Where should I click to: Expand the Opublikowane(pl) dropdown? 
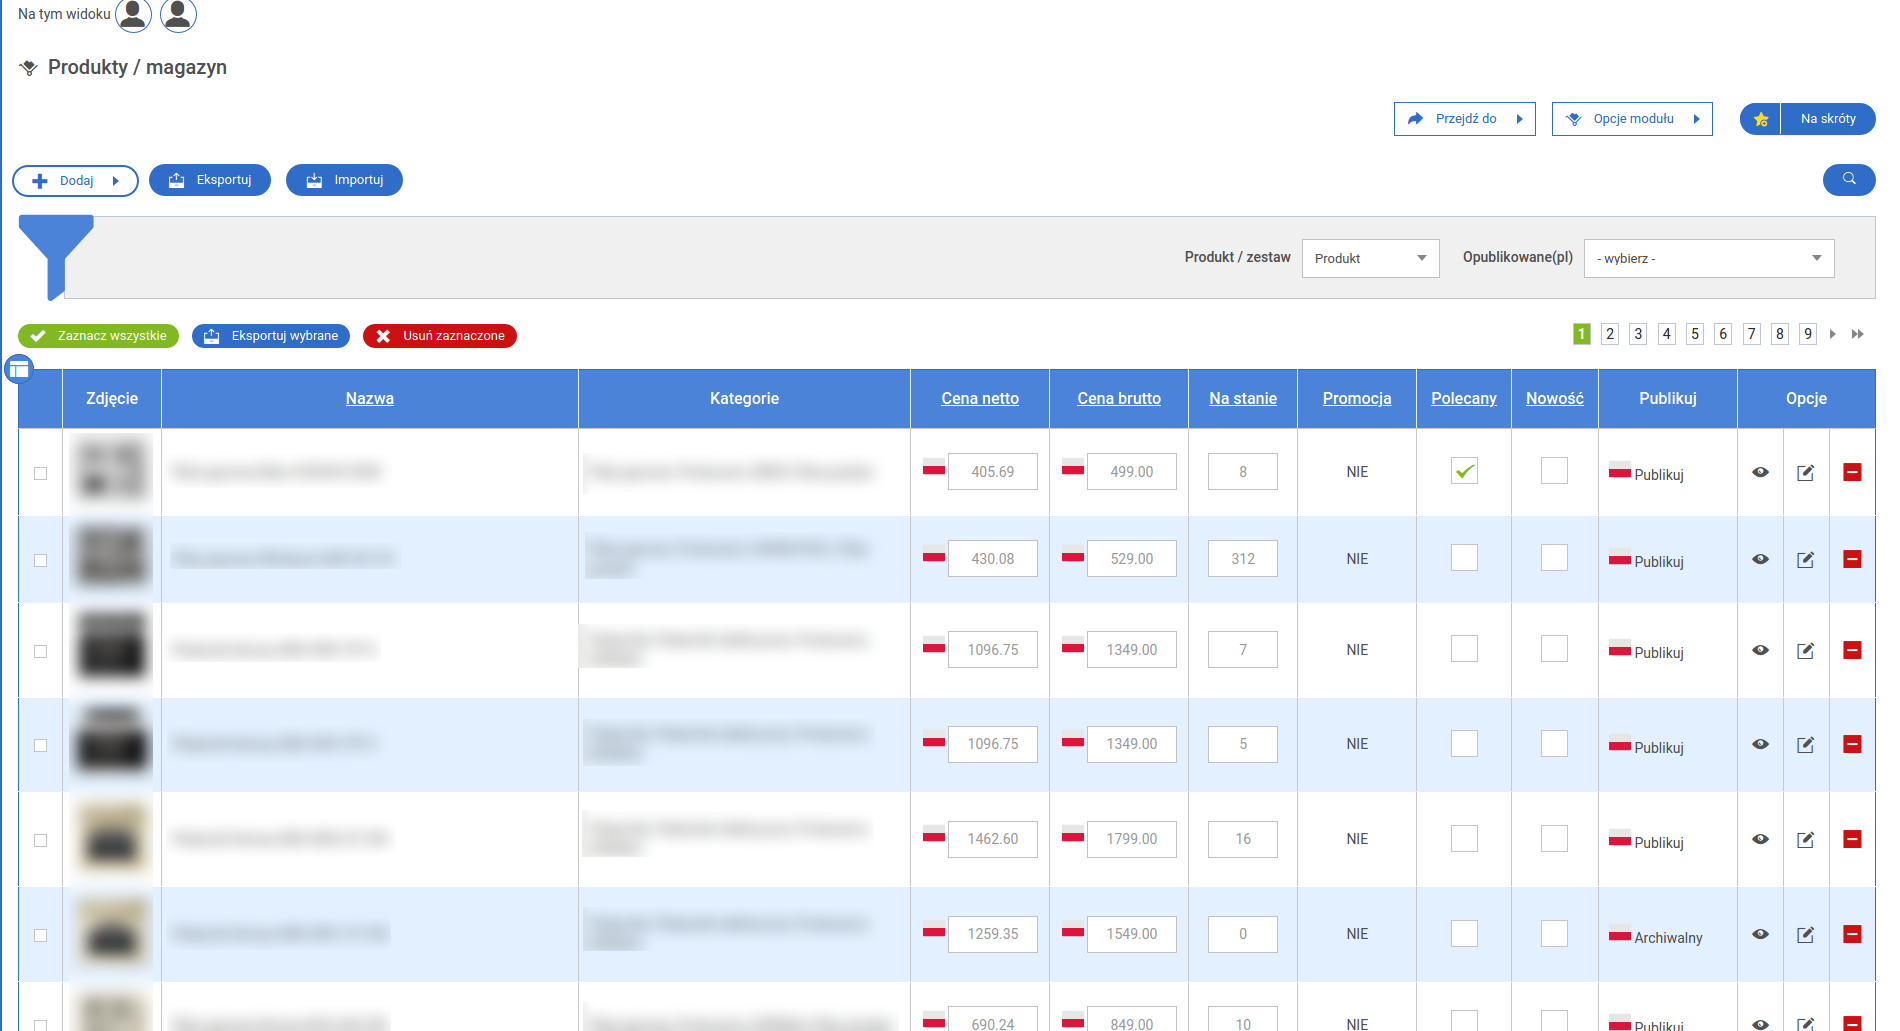pyautogui.click(x=1708, y=258)
